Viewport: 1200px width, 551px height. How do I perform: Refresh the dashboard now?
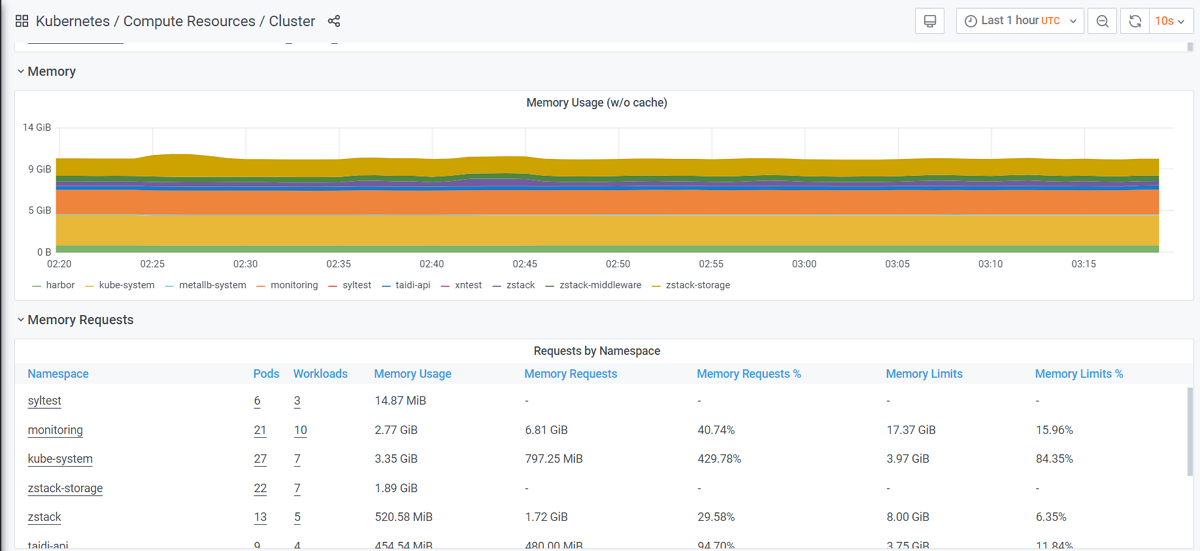coord(1135,21)
